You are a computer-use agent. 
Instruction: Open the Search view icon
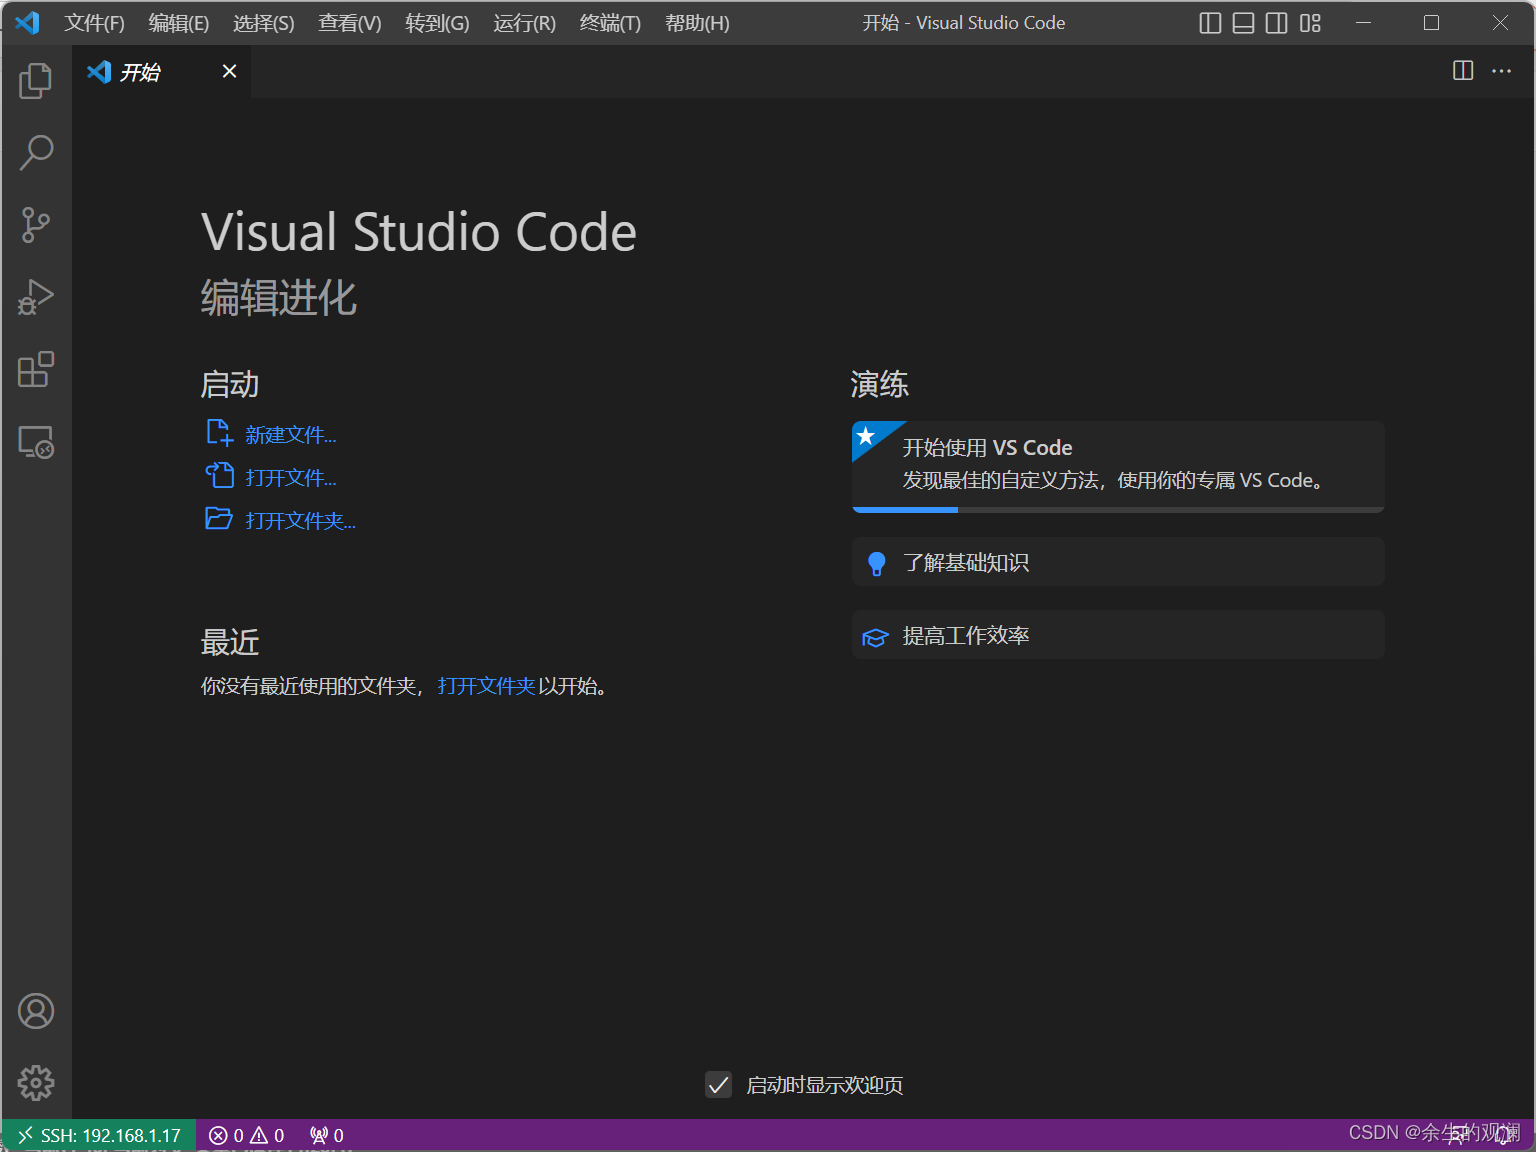pyautogui.click(x=36, y=153)
